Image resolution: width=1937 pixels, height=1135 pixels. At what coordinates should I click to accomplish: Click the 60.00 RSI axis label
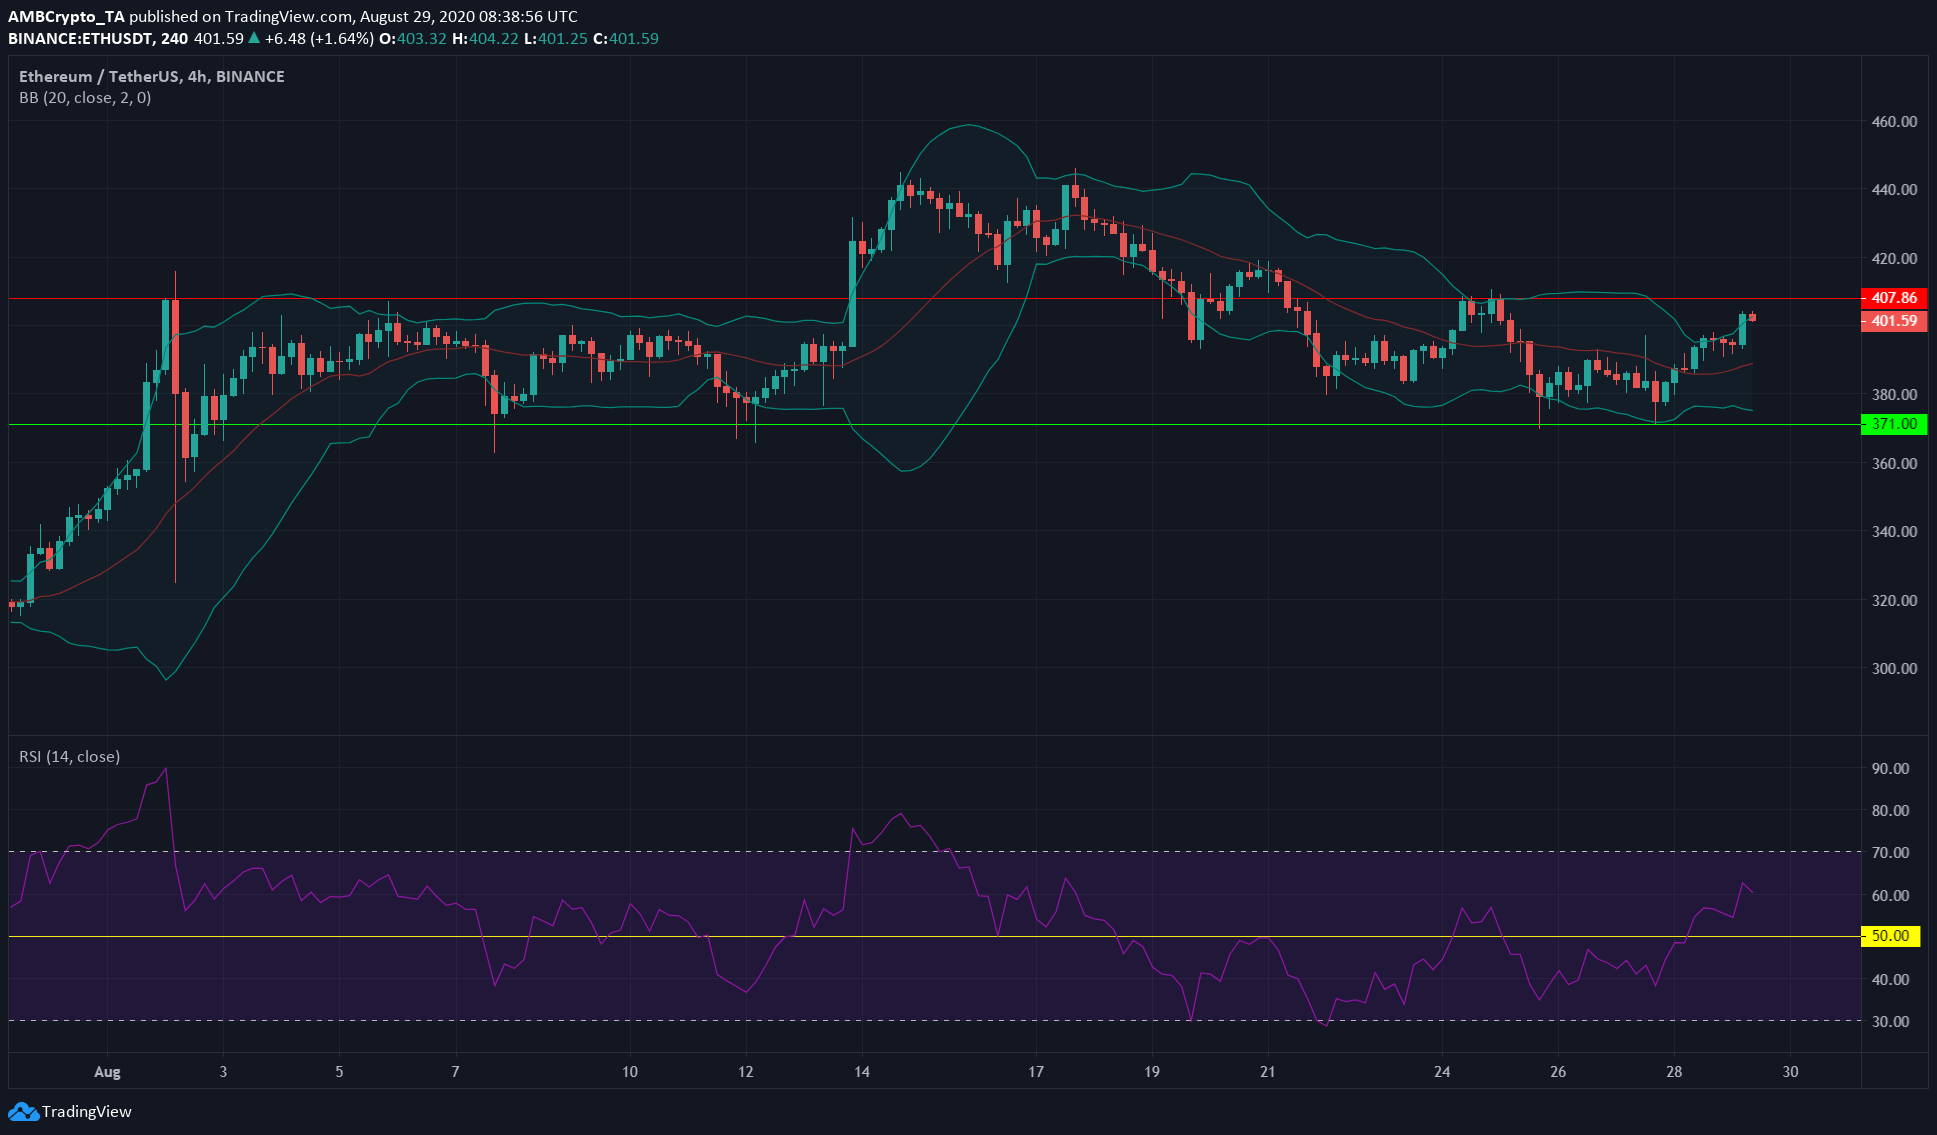tap(1890, 896)
